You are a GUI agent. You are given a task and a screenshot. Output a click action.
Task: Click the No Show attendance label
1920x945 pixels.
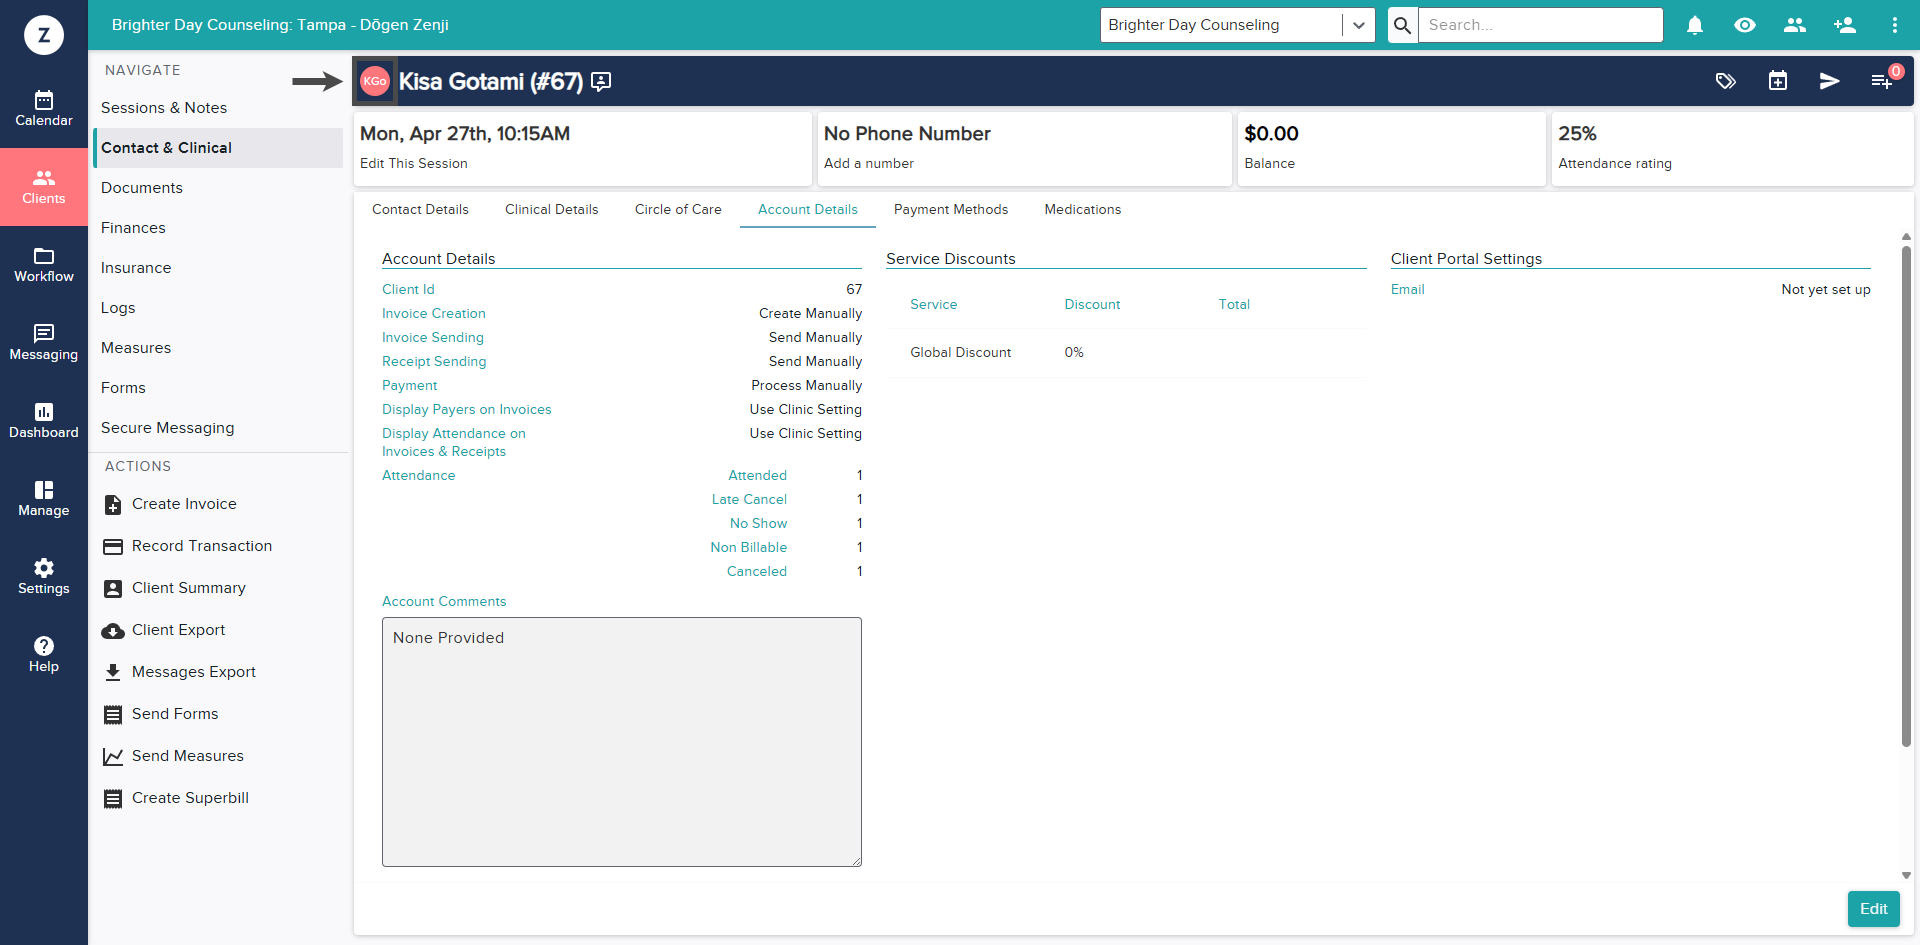click(x=758, y=523)
